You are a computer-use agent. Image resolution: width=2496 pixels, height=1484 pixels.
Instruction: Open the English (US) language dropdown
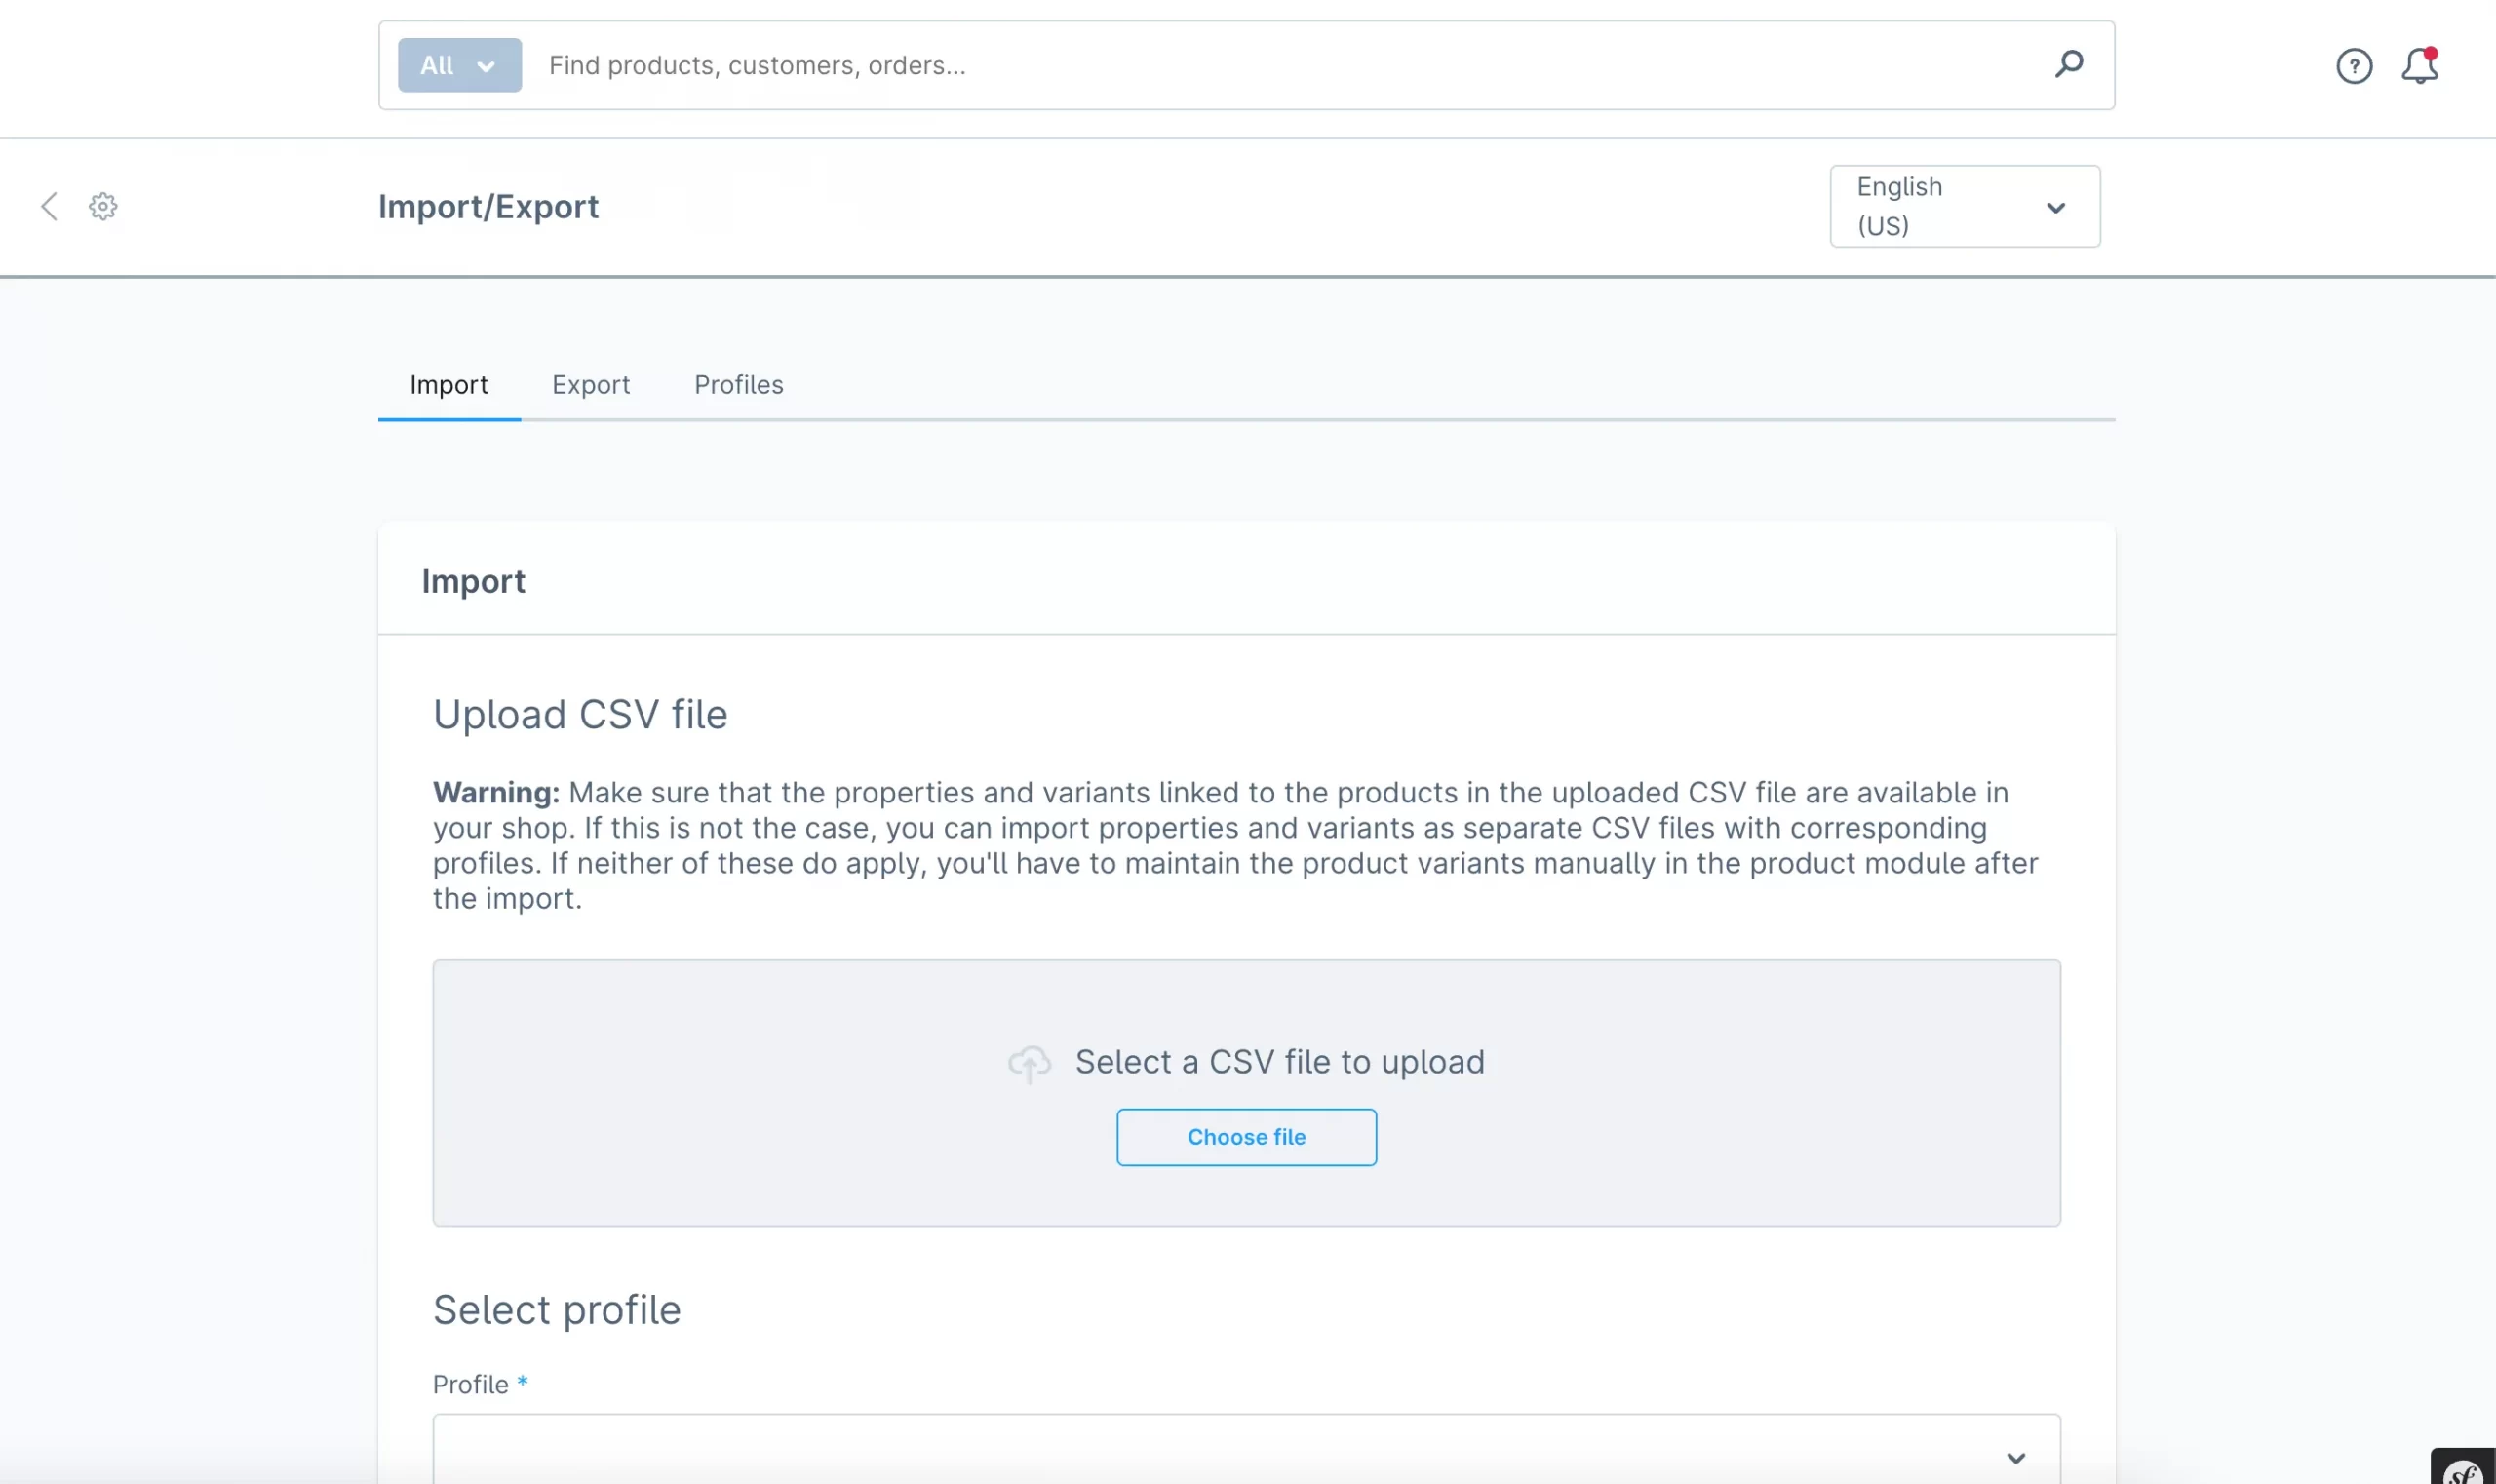(x=1964, y=206)
